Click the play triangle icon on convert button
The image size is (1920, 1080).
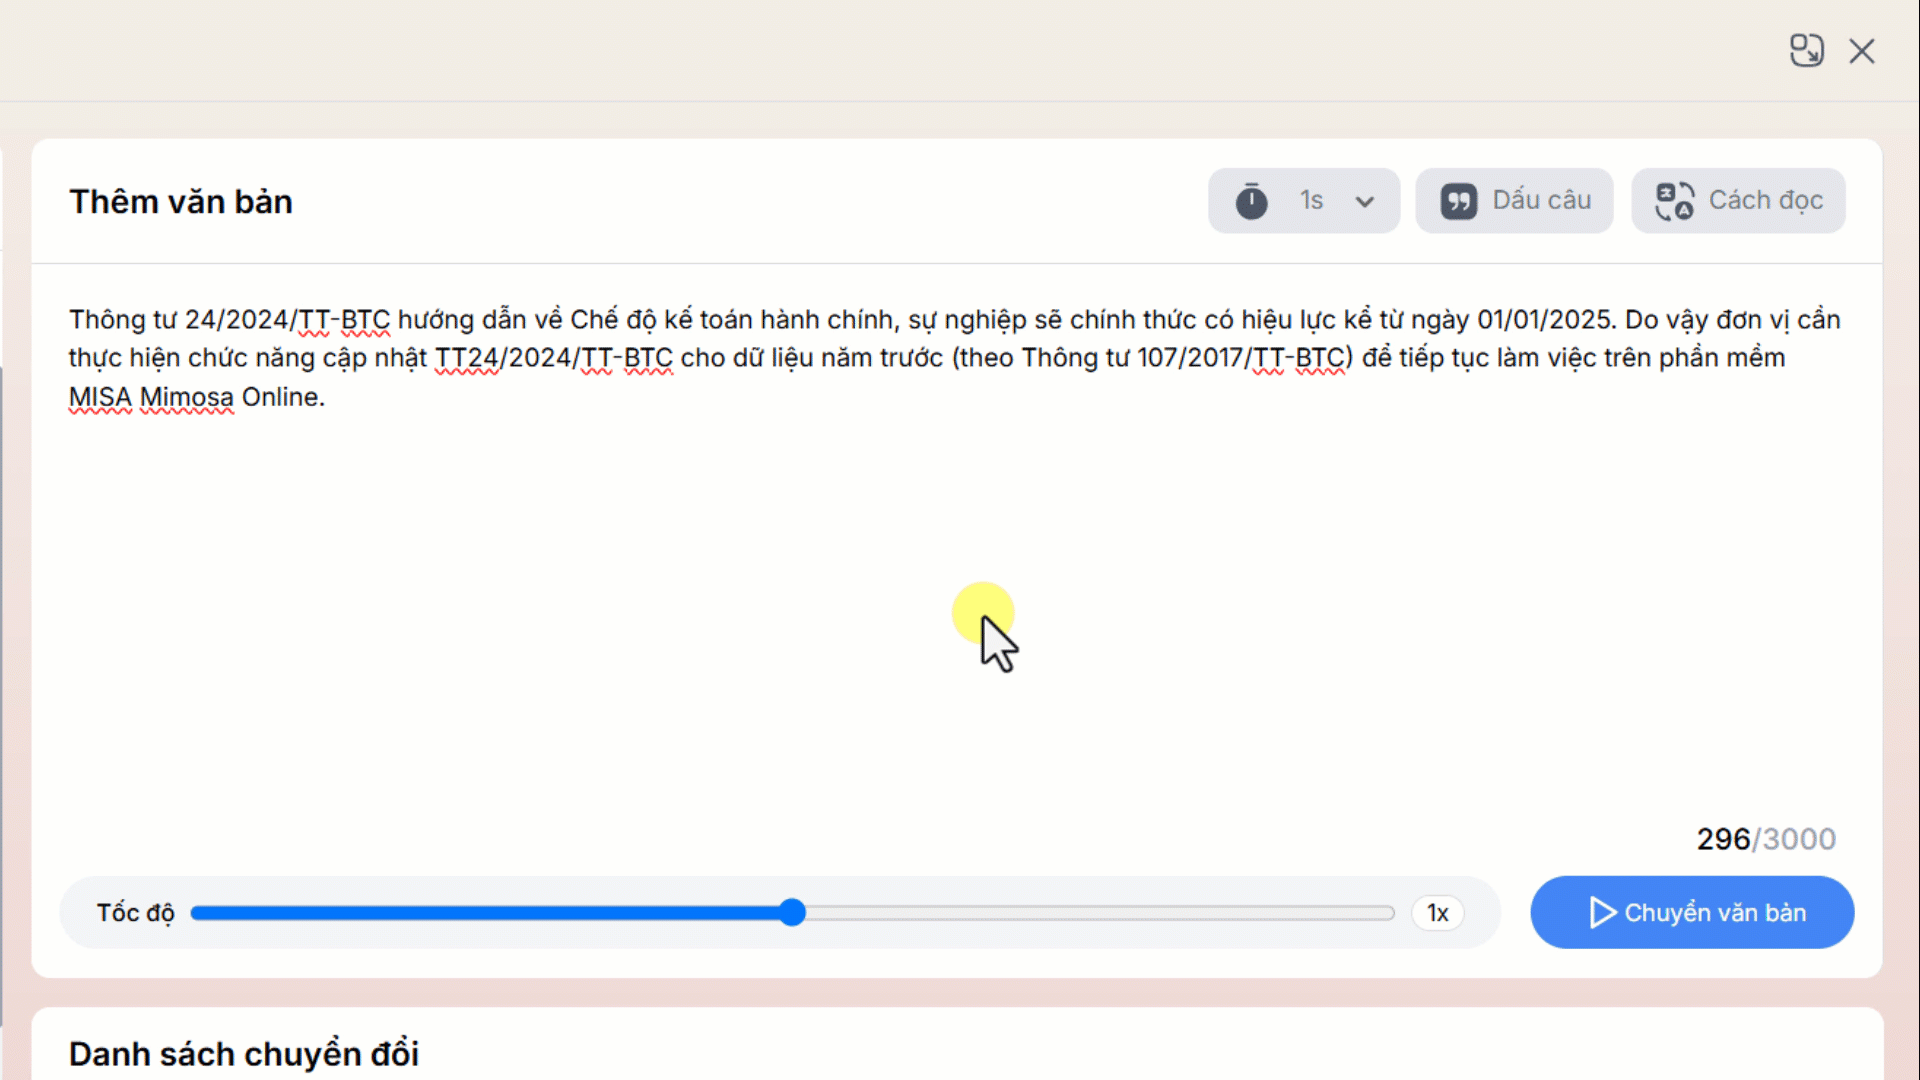1602,912
